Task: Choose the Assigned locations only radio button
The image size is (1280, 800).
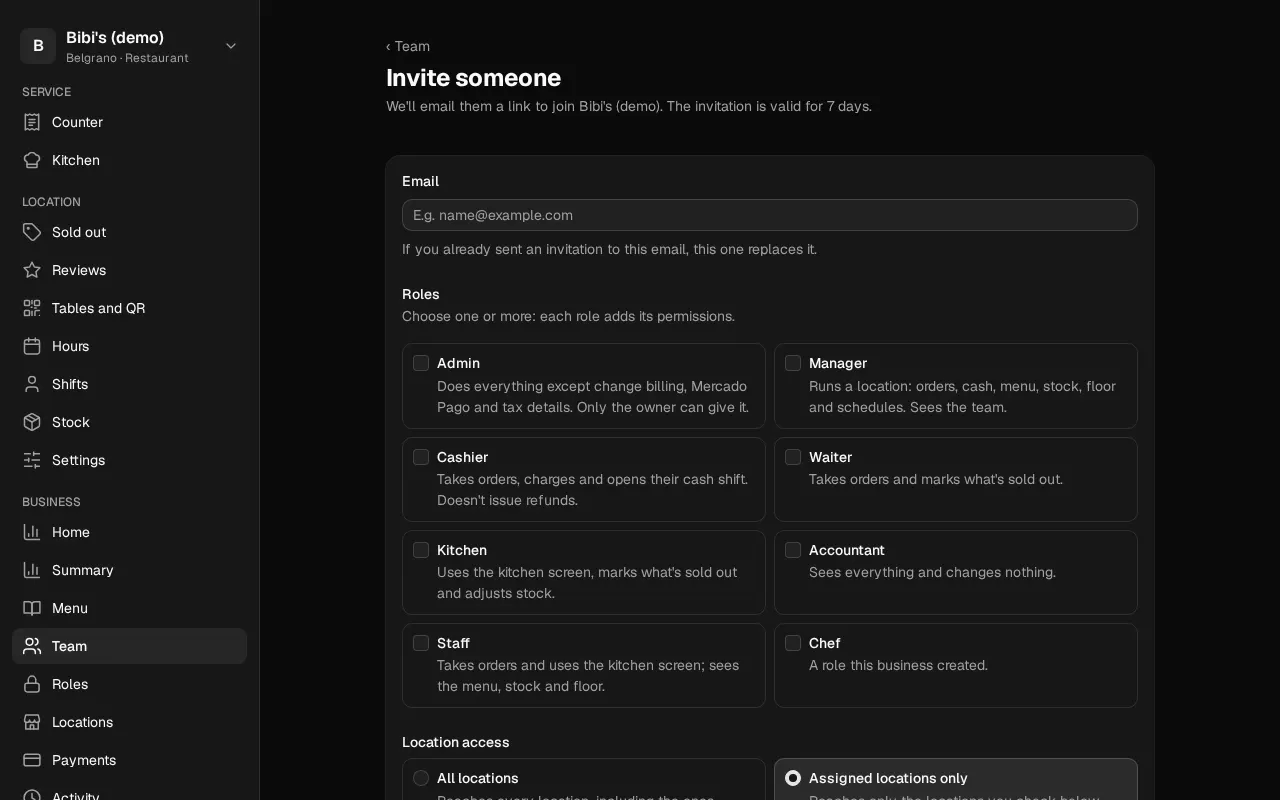Action: [793, 778]
